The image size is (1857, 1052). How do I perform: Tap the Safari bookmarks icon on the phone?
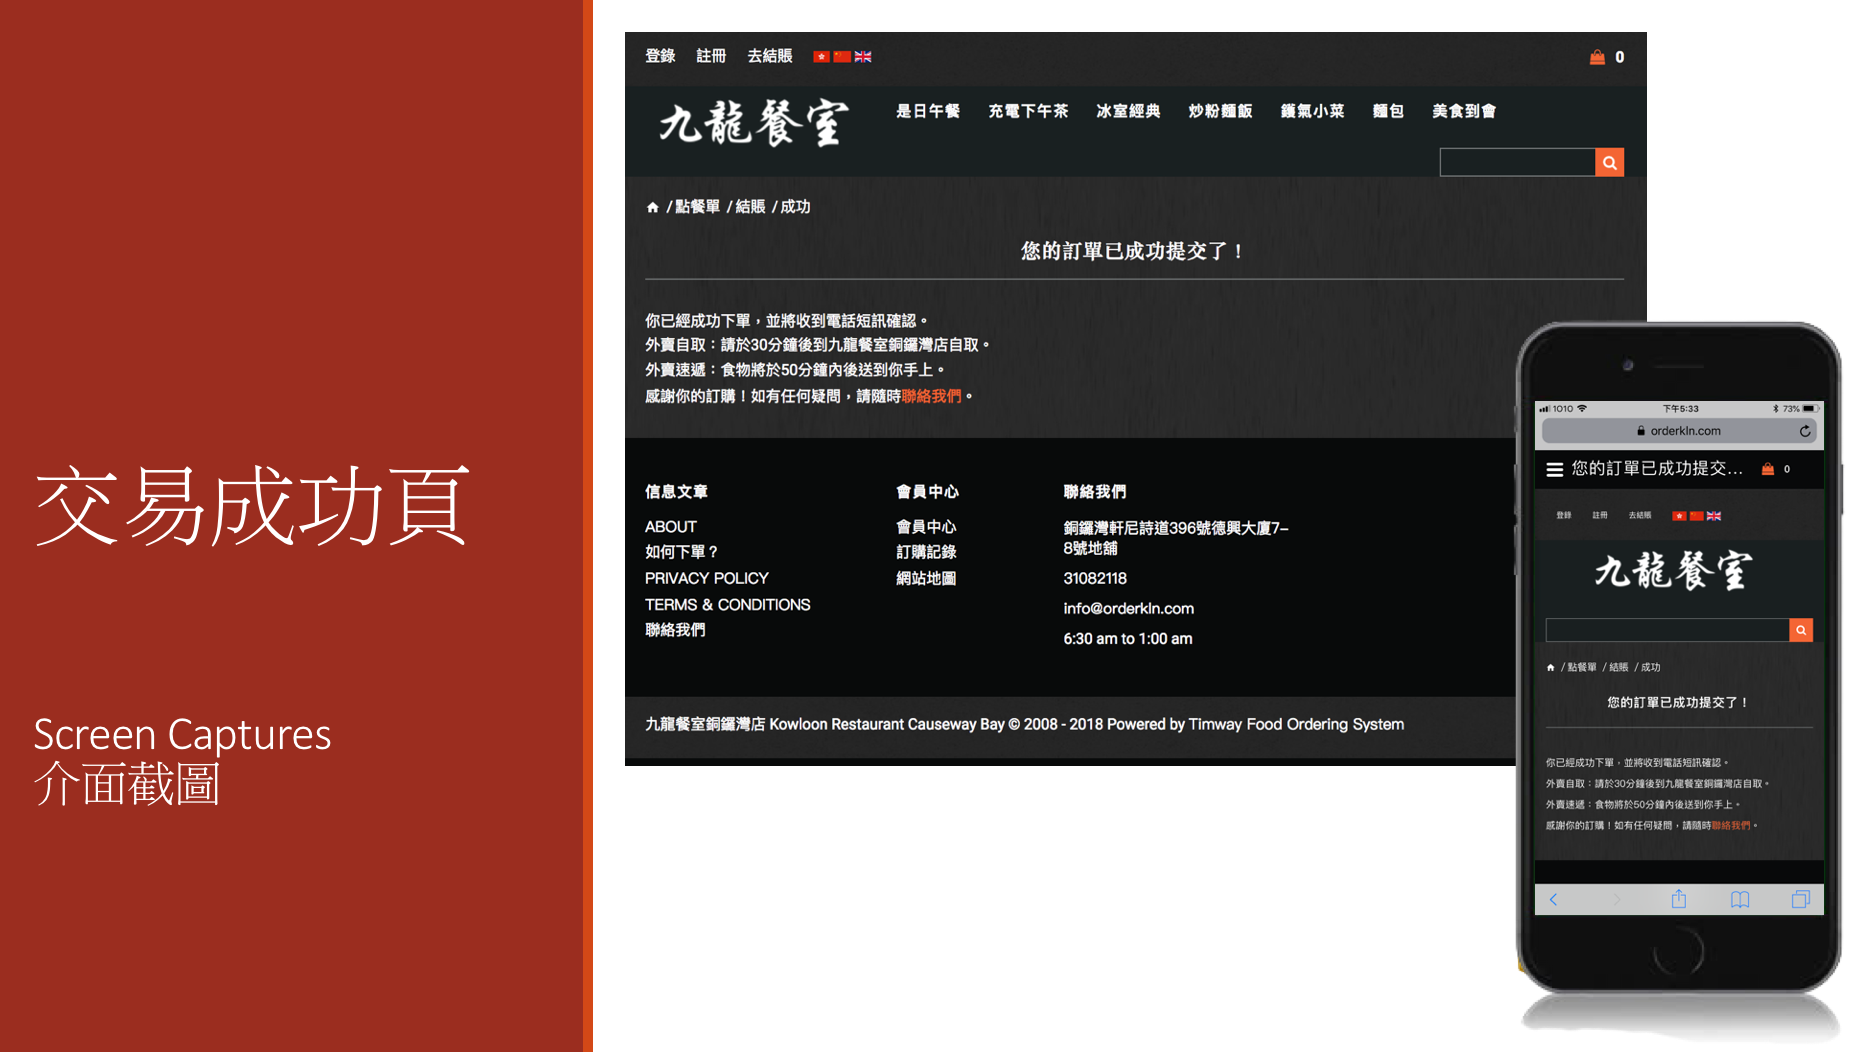click(x=1740, y=900)
